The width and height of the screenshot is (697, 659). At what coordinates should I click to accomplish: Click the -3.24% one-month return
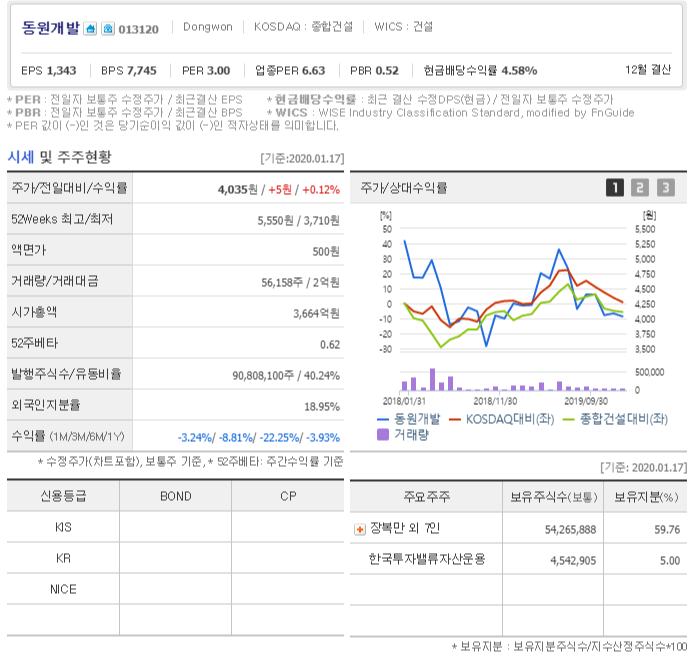[x=195, y=438]
